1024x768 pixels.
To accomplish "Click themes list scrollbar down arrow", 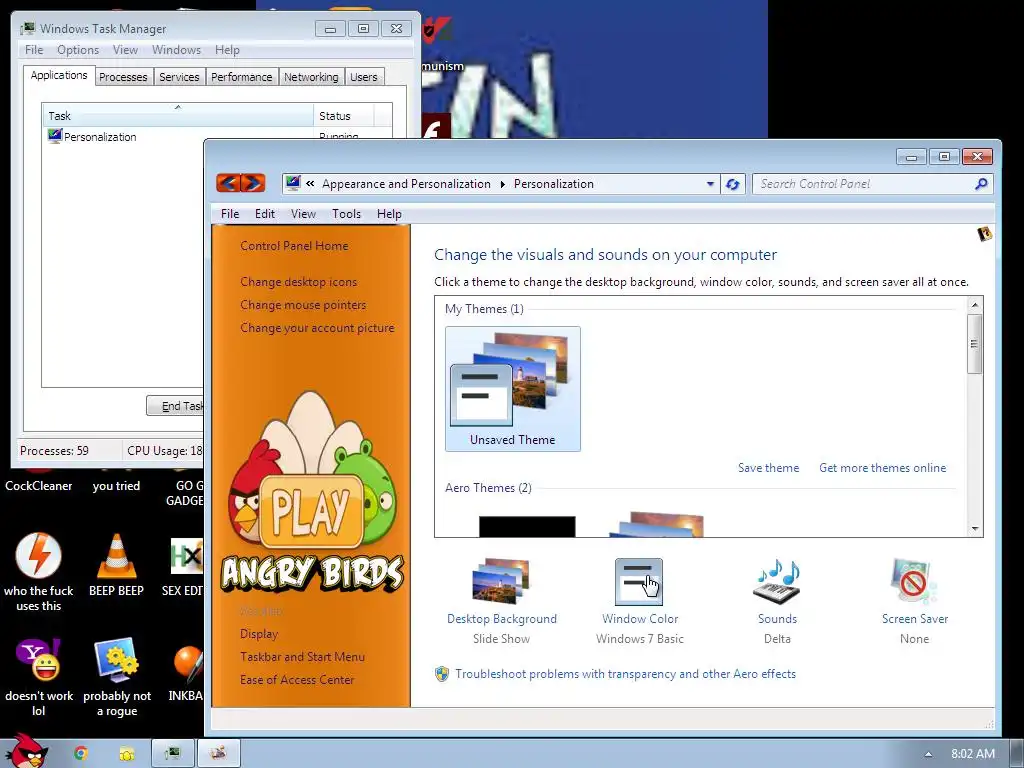I will (x=975, y=528).
